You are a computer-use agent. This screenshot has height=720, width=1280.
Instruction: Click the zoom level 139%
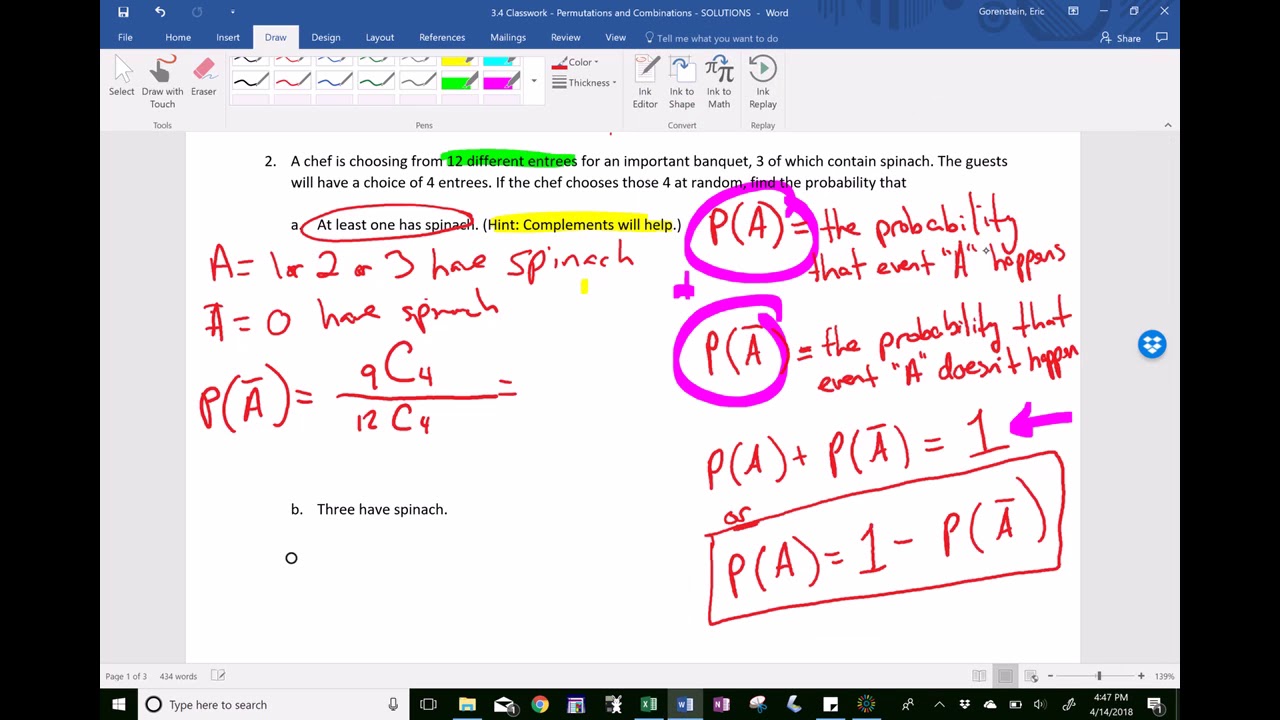tap(1164, 676)
